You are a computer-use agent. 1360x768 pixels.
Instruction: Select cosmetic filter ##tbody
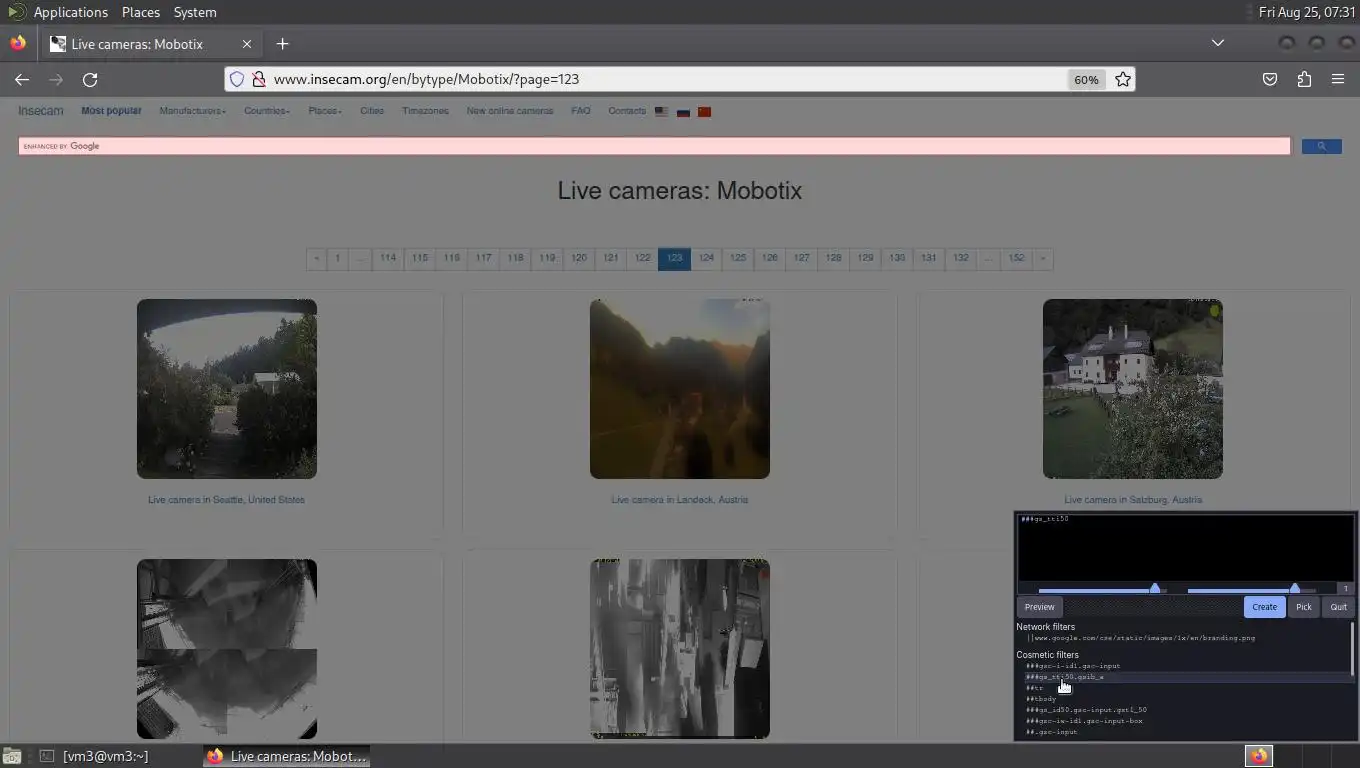[x=1041, y=699]
